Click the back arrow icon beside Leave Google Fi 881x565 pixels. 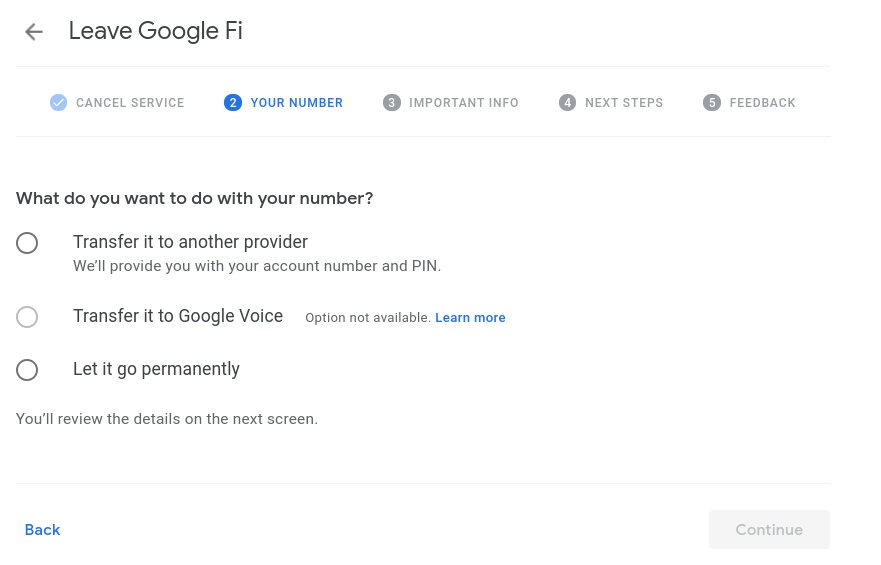tap(34, 31)
